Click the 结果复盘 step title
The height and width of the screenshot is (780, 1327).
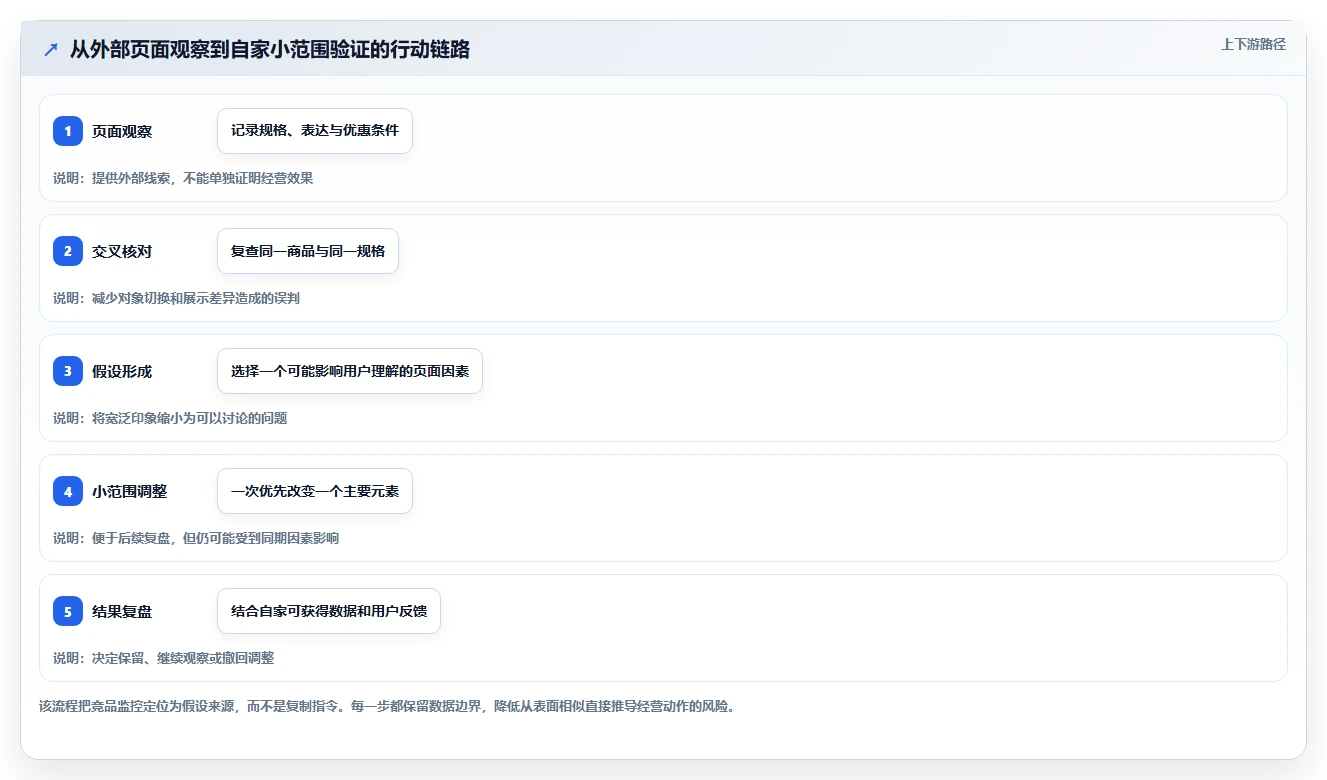coord(122,611)
